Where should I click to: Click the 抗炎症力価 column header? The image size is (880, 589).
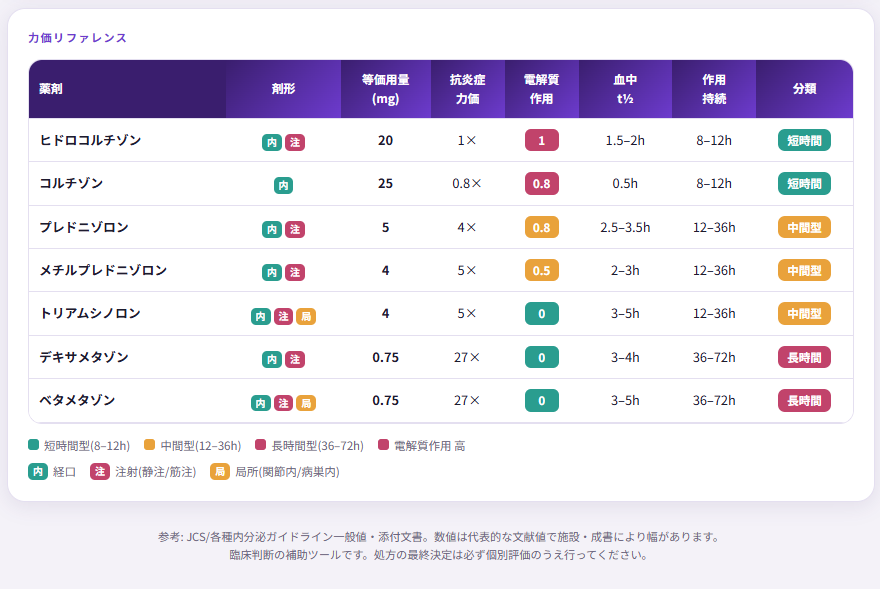[468, 89]
